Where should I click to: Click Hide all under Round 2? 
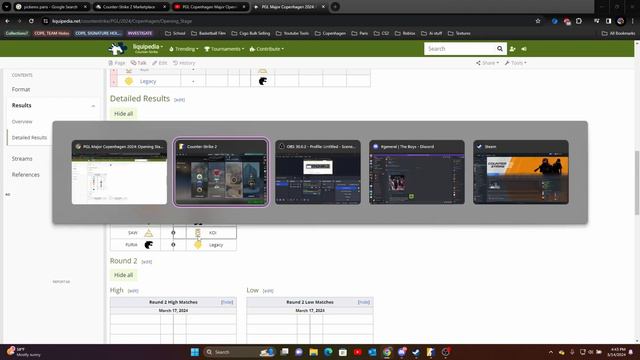click(x=123, y=275)
